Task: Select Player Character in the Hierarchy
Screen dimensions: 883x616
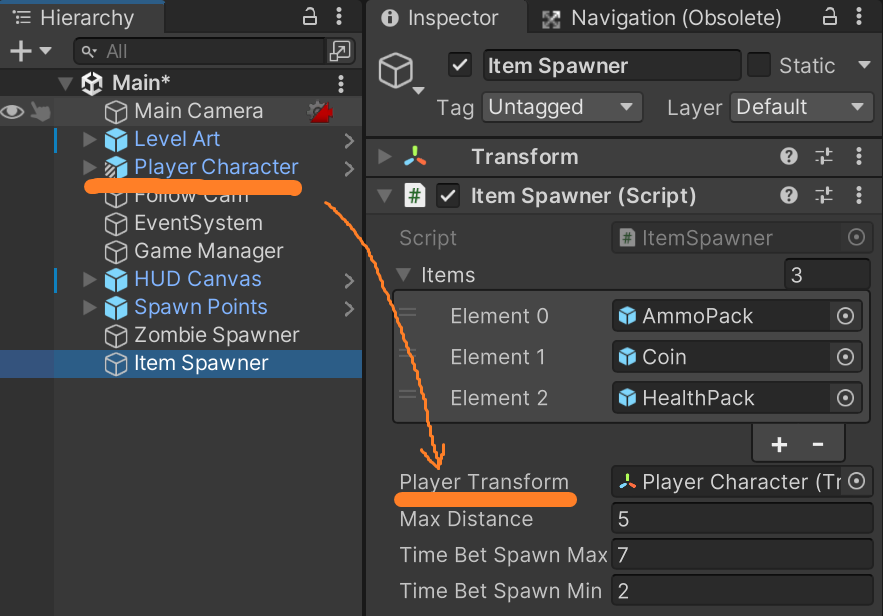Action: pos(216,167)
